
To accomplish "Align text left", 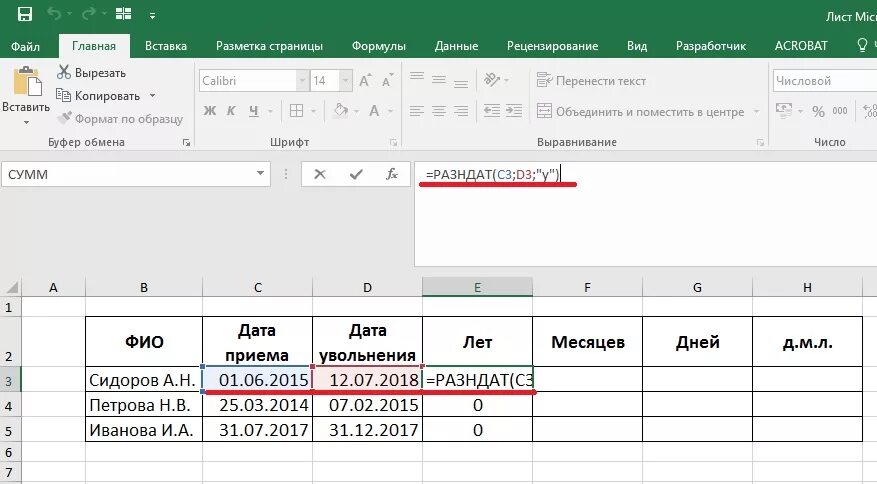I will pyautogui.click(x=417, y=111).
